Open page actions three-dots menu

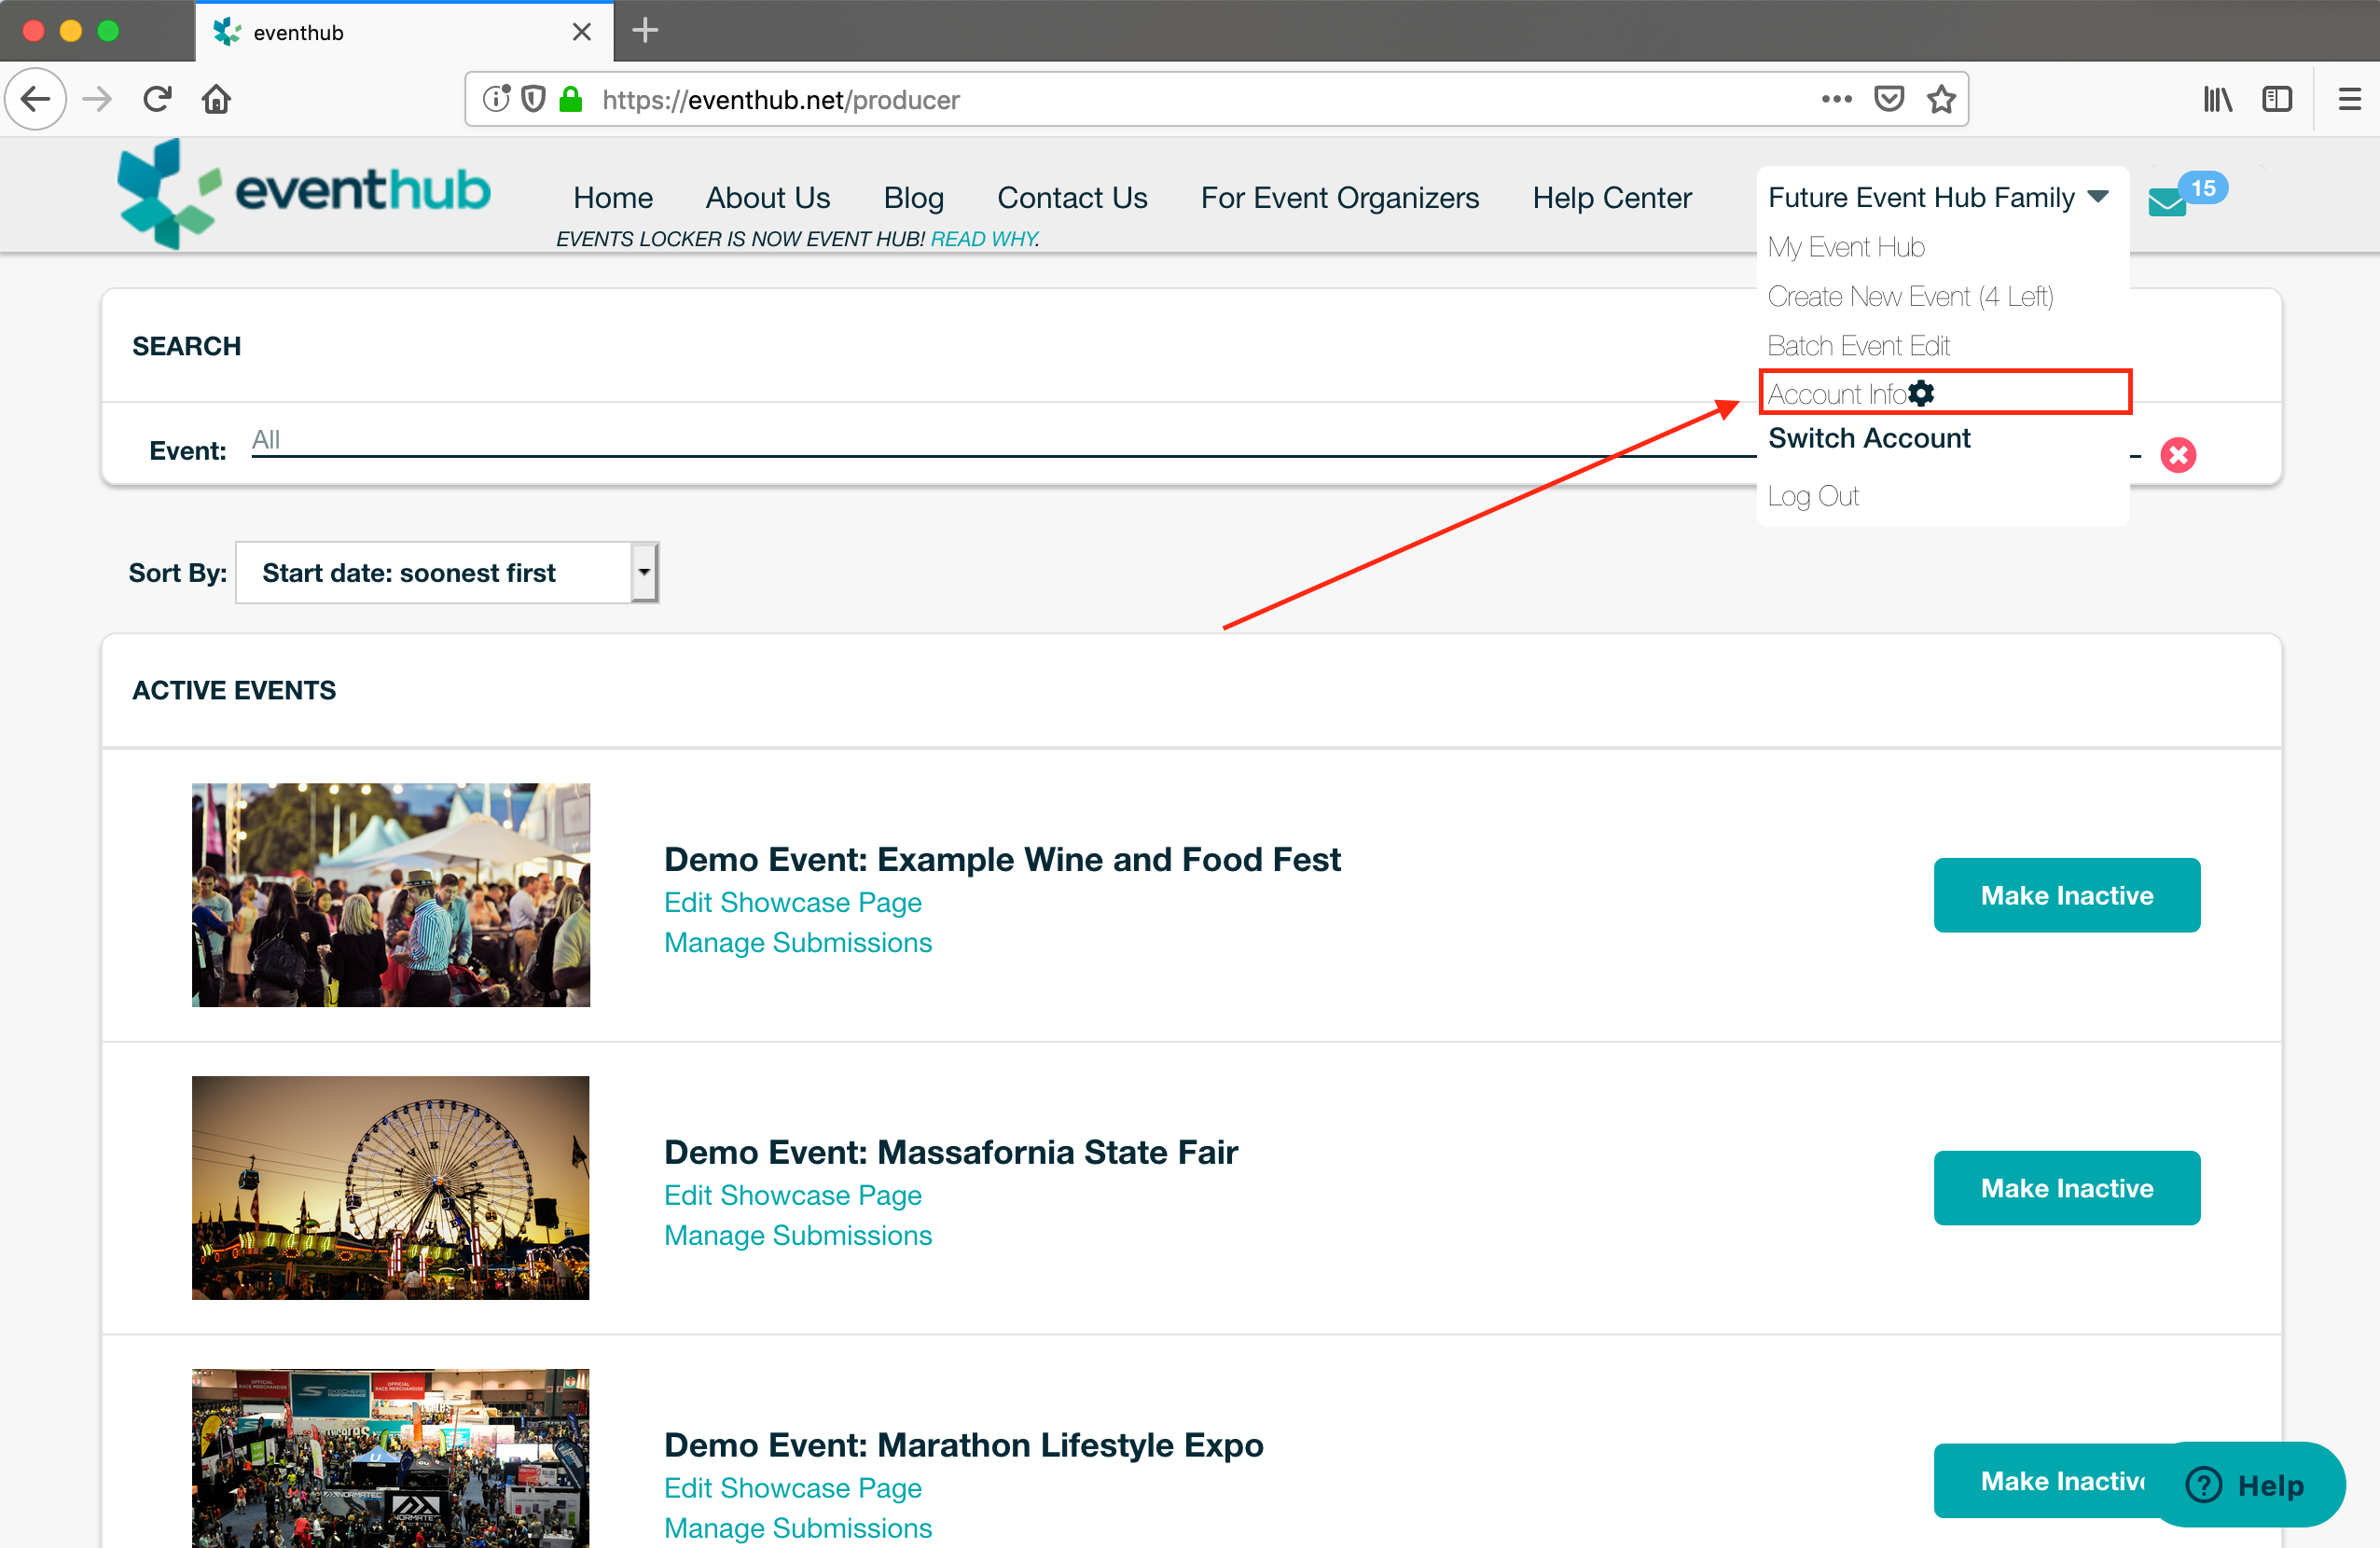1836,99
